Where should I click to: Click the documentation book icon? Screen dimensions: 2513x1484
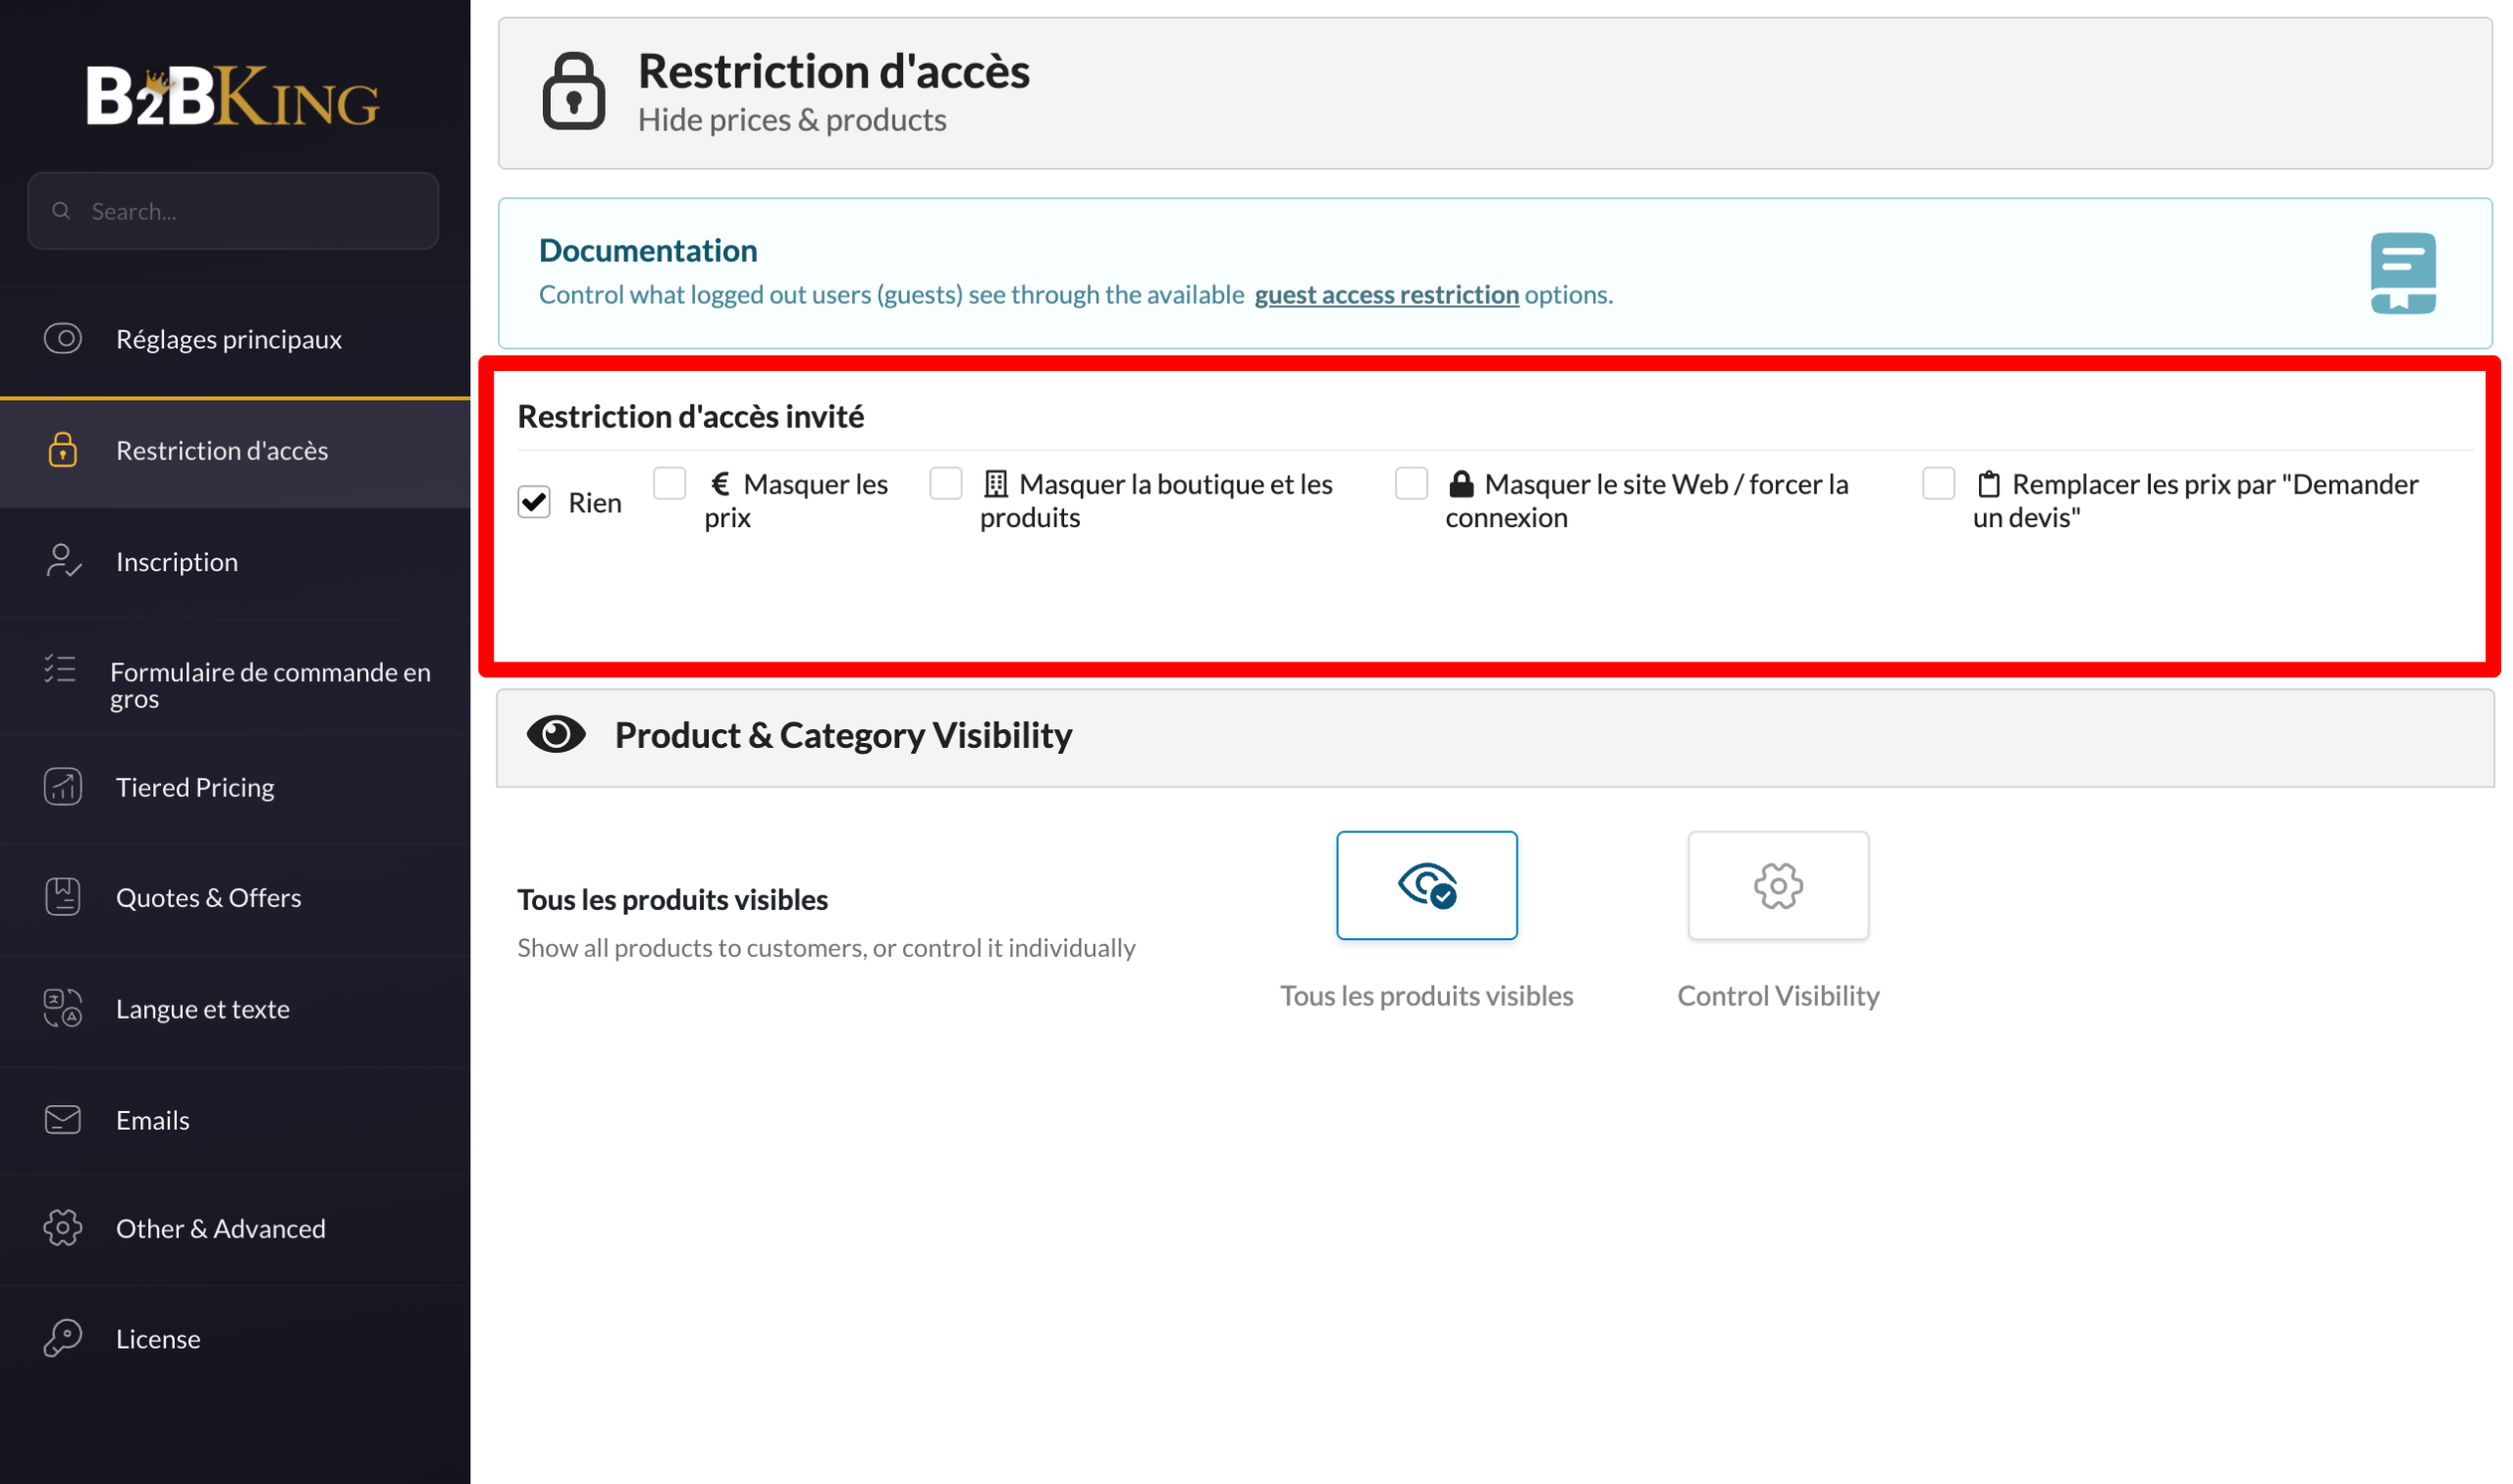(x=2402, y=273)
